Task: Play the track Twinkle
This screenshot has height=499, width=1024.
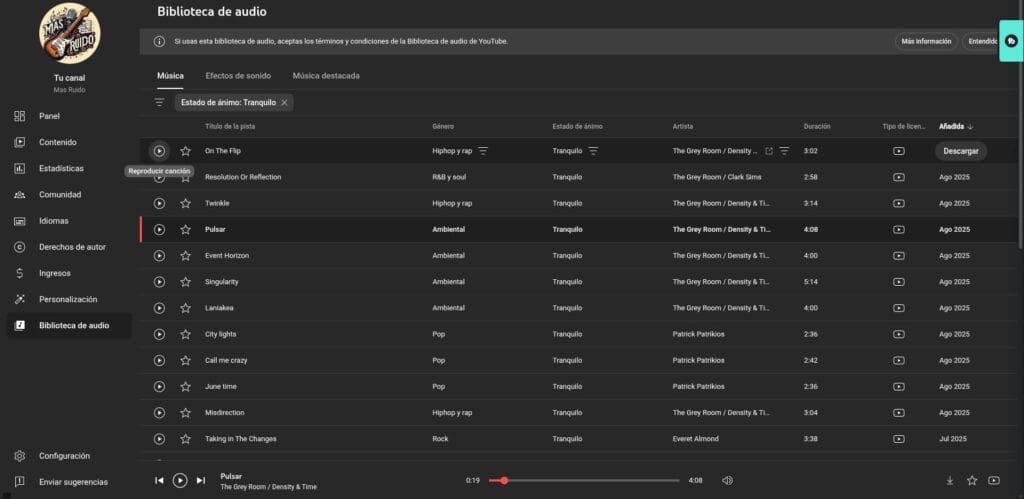Action: [x=159, y=203]
